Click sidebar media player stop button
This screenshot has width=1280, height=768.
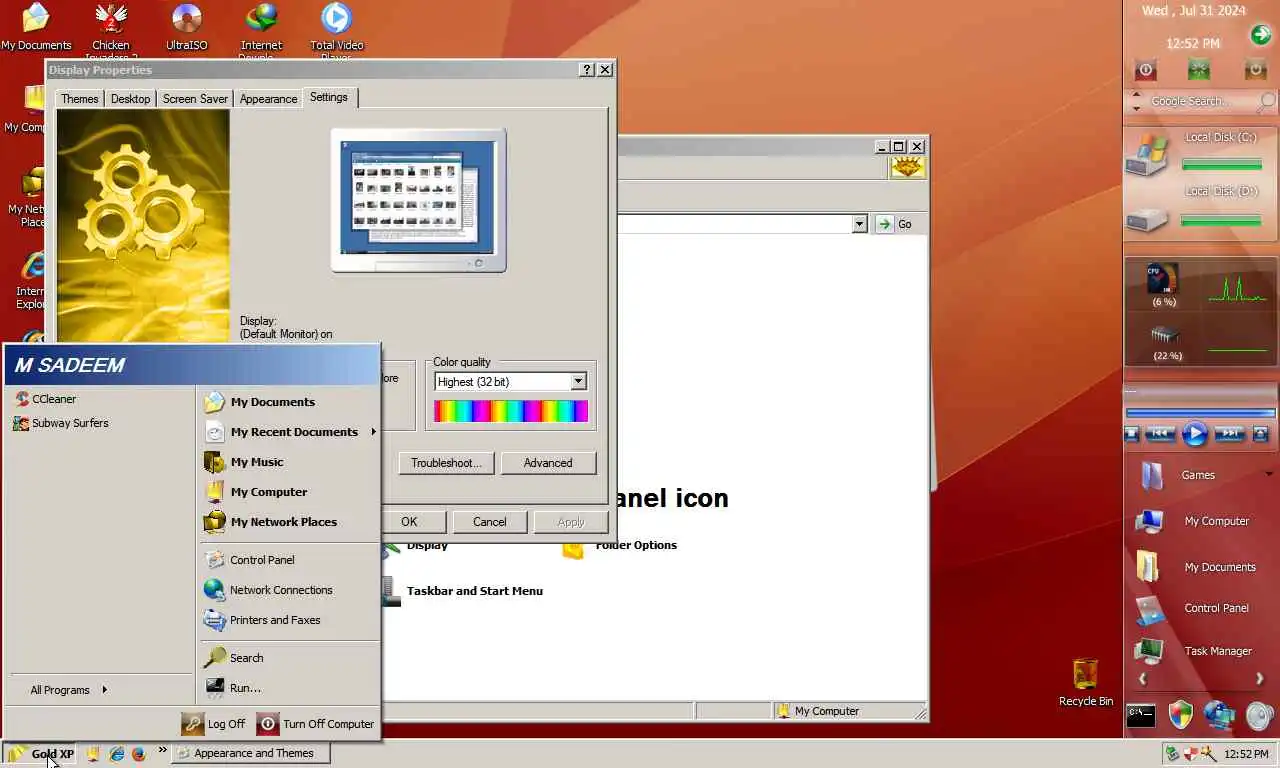(1132, 434)
